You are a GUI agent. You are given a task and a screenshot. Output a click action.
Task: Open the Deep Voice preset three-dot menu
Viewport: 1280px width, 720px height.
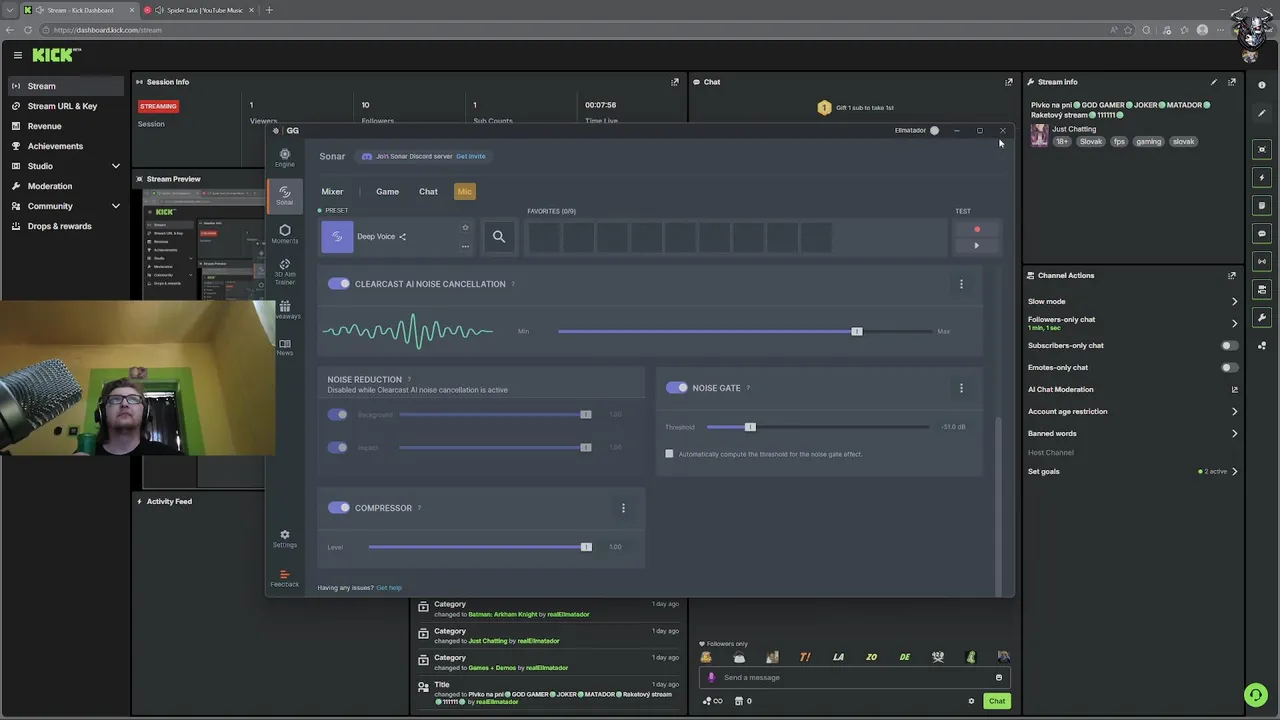click(x=465, y=246)
